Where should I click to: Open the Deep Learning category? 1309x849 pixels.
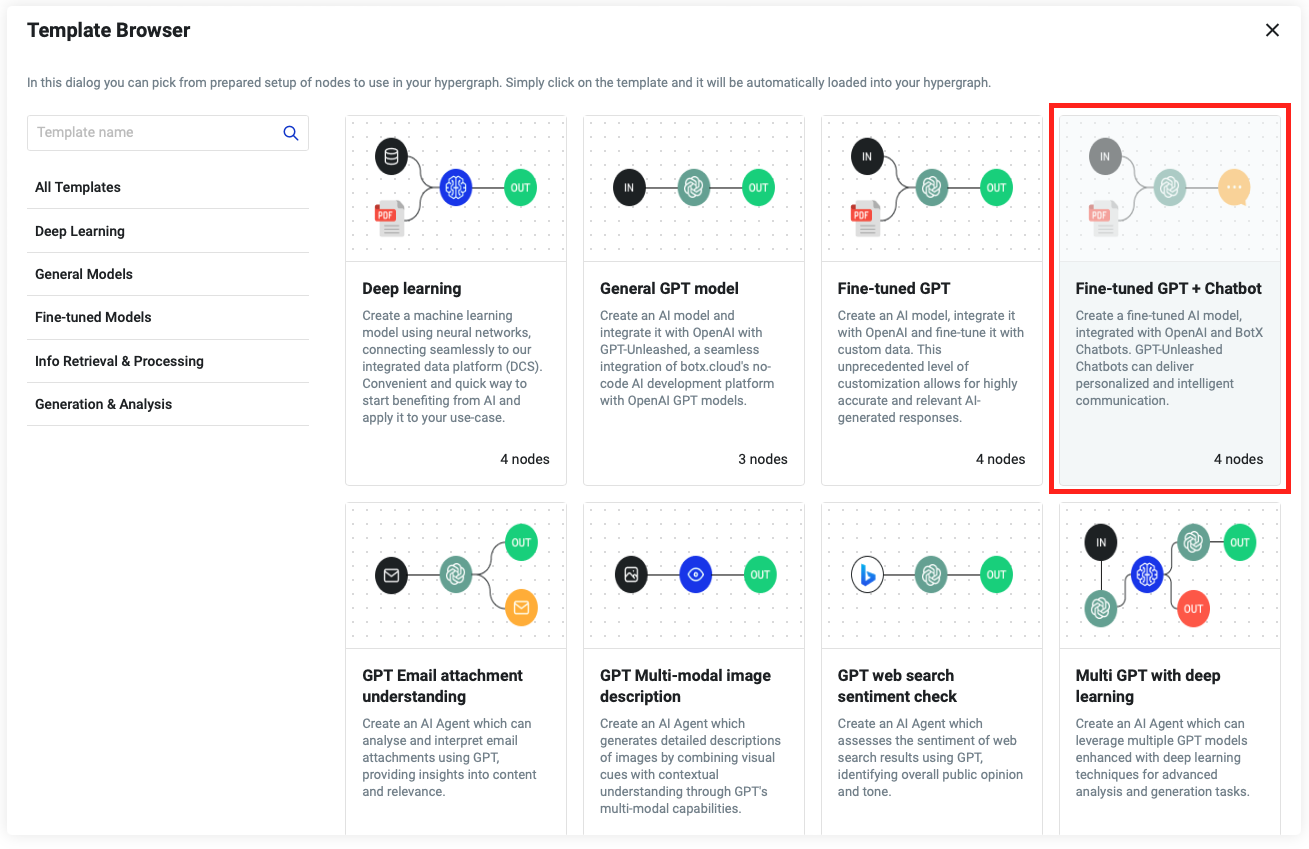80,231
